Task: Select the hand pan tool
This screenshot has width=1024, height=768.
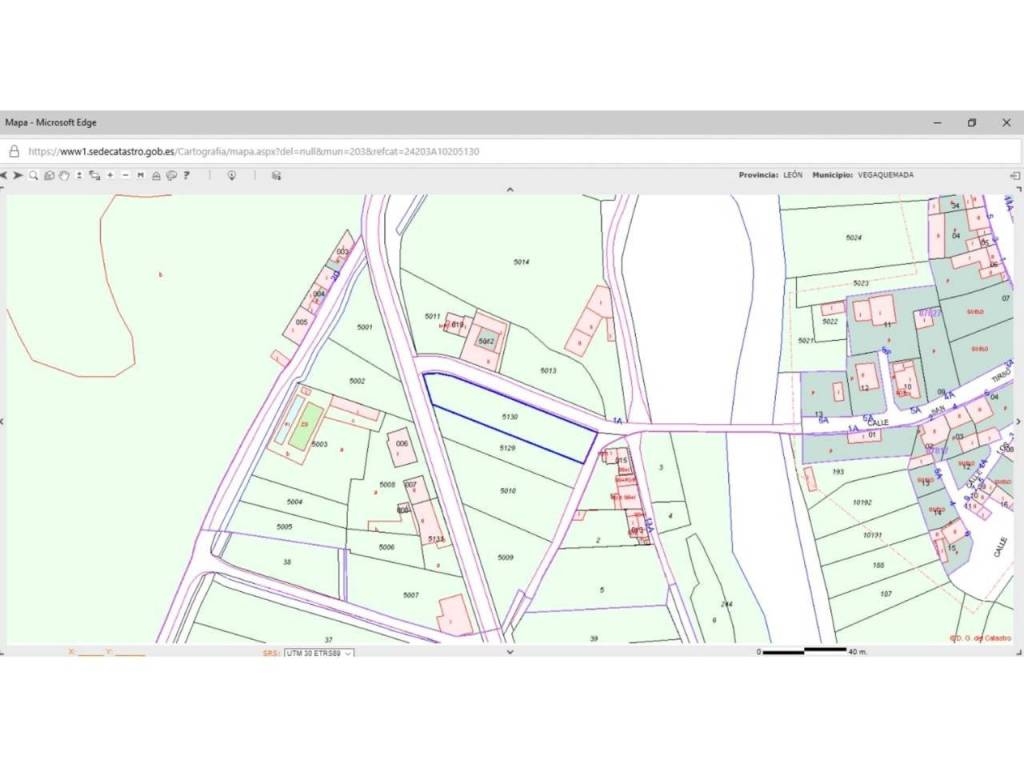Action: (63, 175)
